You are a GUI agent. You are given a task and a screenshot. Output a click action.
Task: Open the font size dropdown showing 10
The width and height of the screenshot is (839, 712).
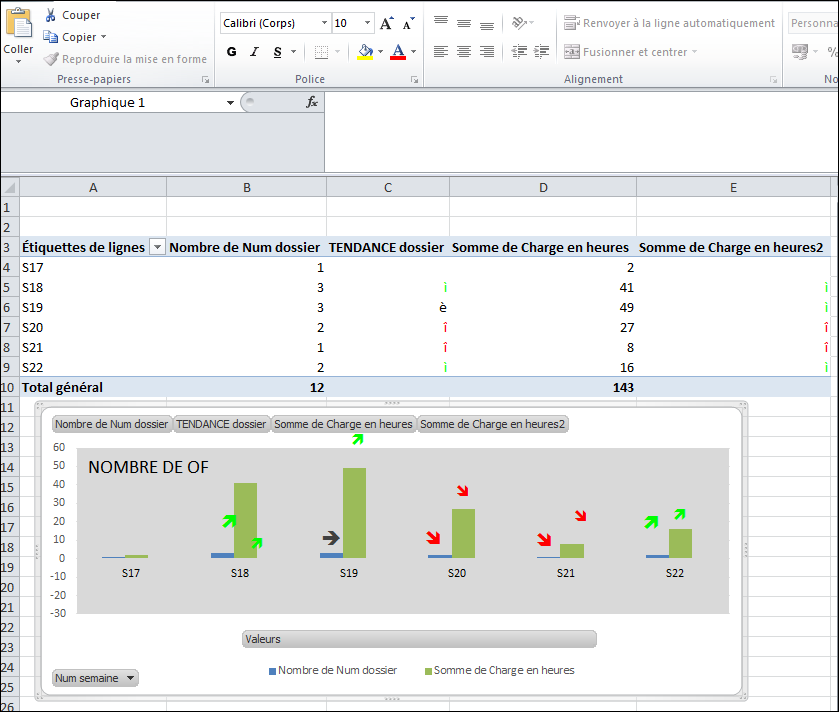point(366,22)
